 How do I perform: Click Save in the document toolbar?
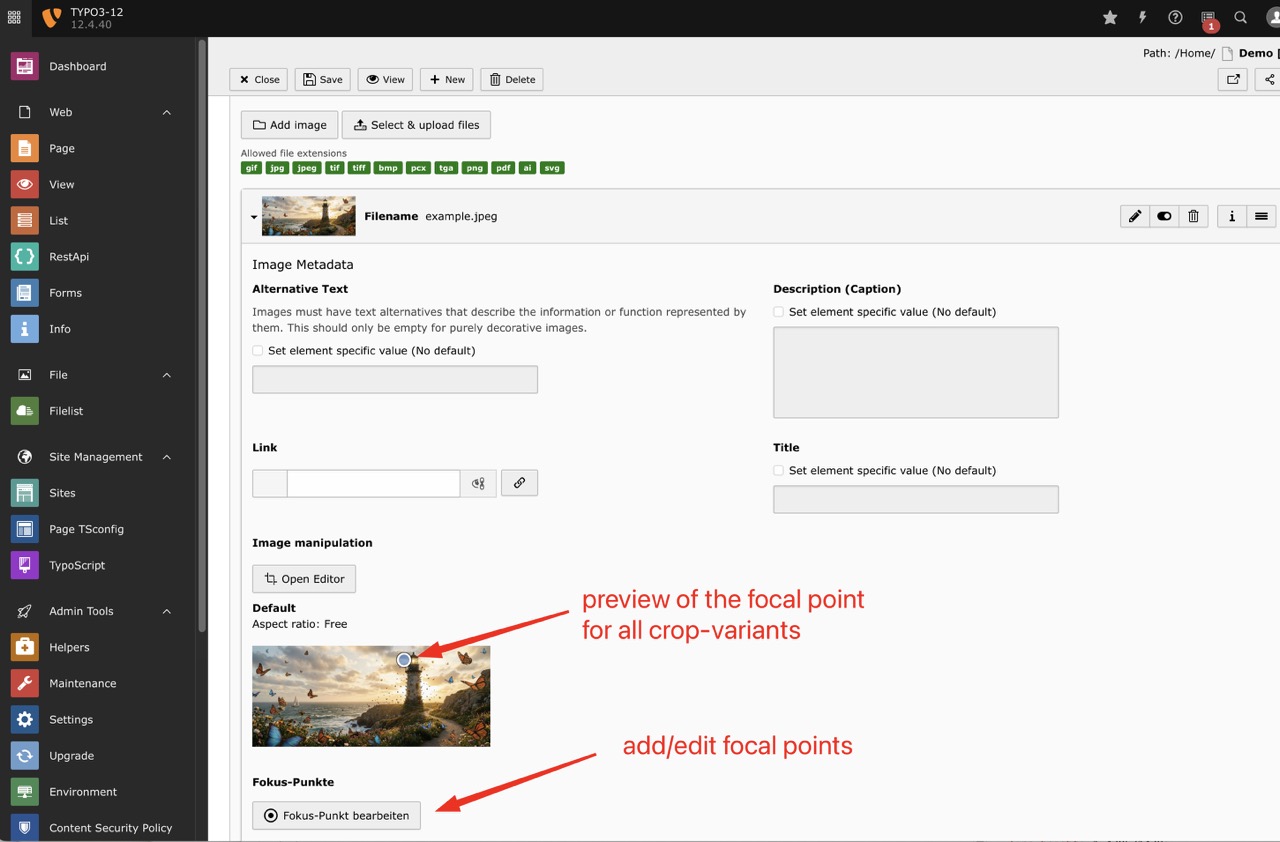[322, 79]
